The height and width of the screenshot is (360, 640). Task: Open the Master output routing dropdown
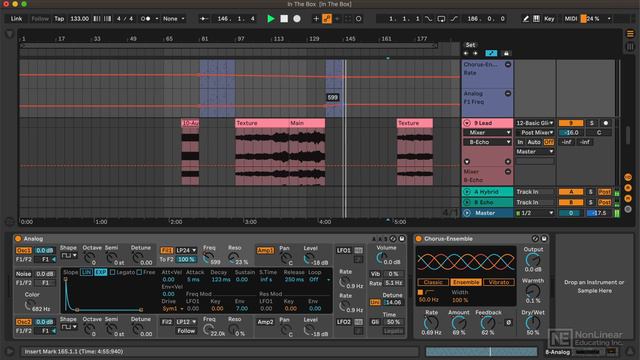[535, 151]
